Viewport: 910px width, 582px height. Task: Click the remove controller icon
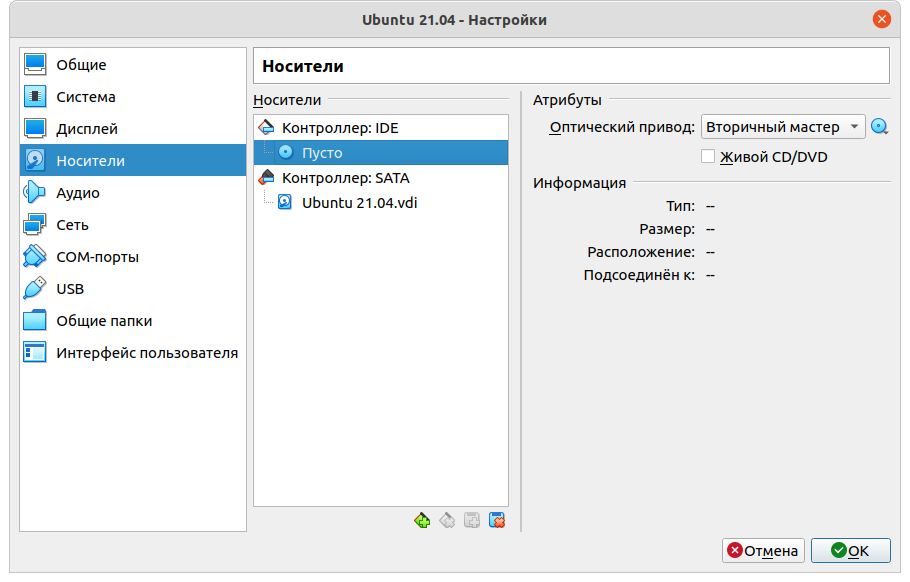point(447,520)
